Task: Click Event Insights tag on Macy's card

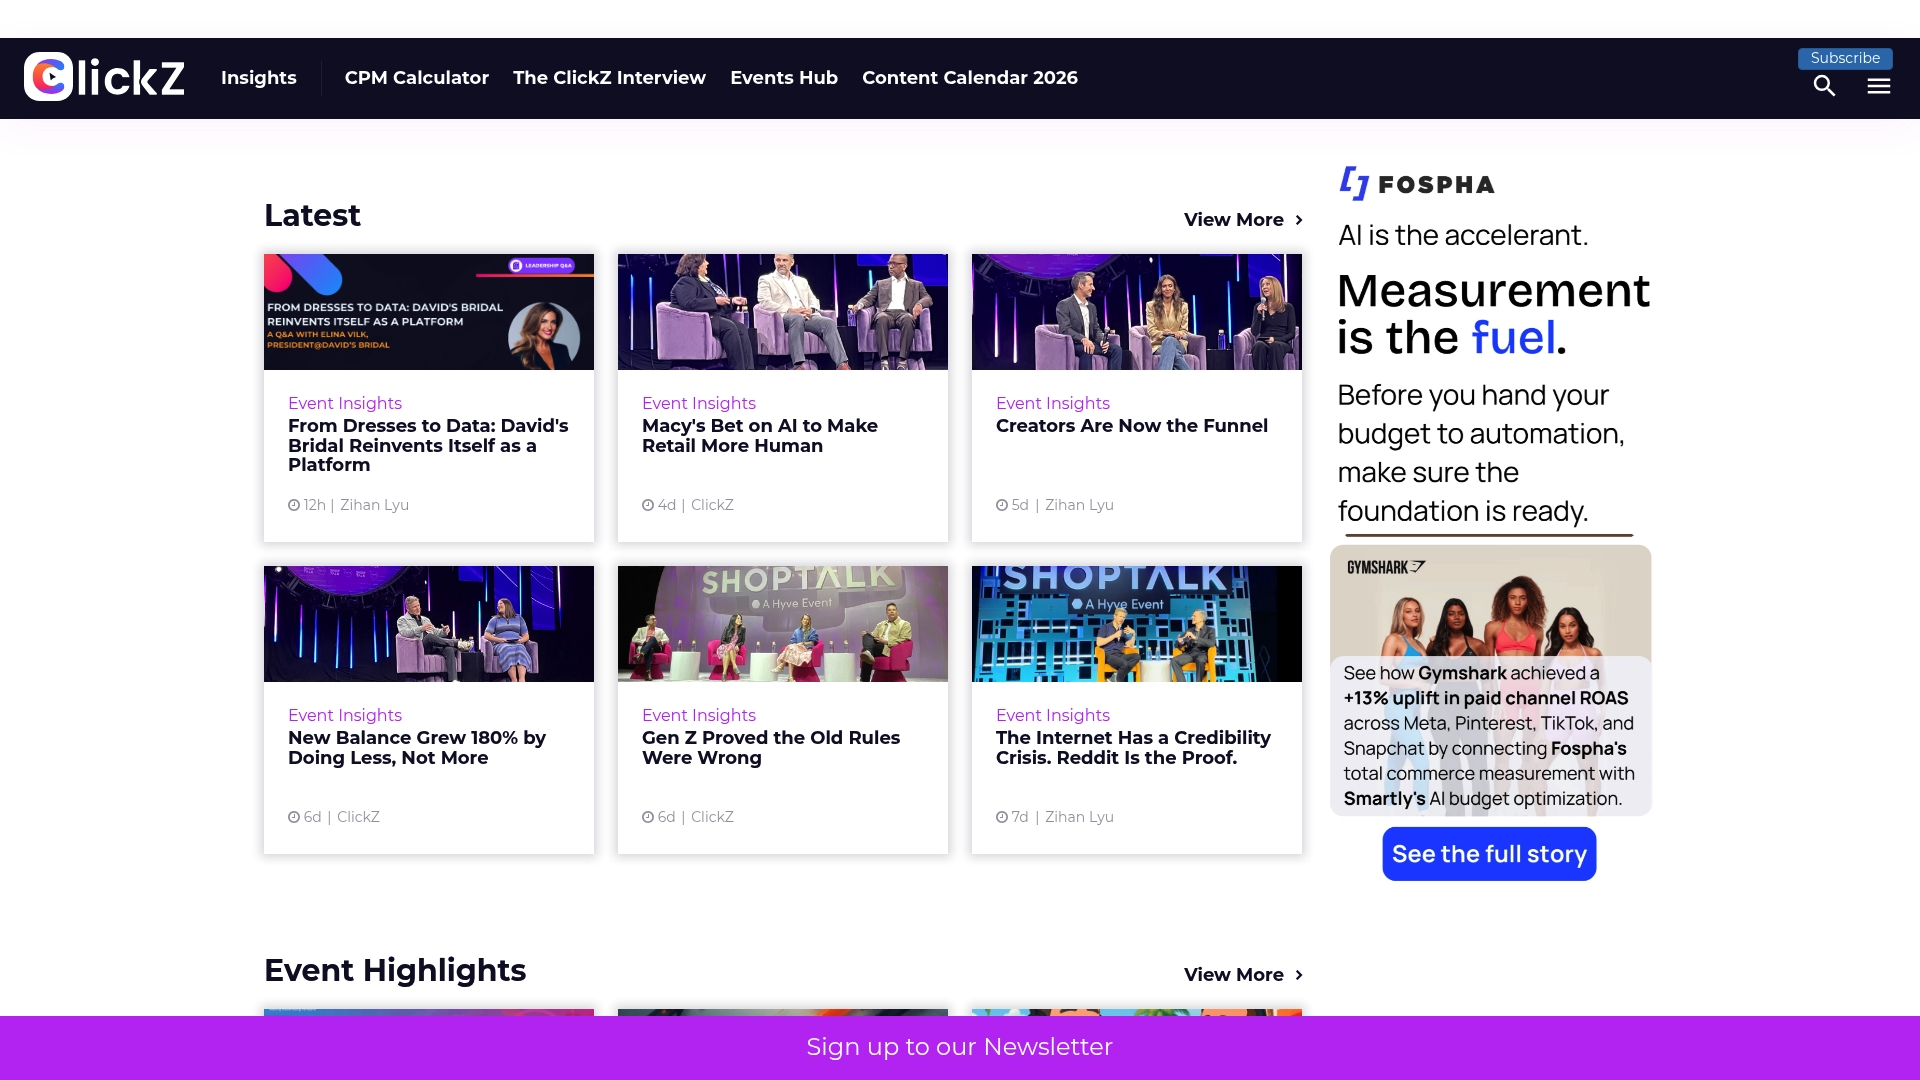Action: 699,403
